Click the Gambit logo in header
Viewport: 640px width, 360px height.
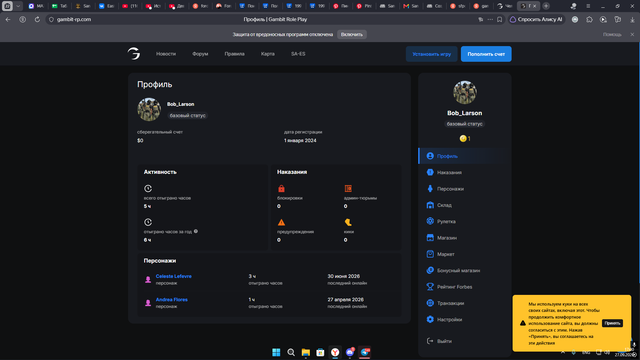click(x=133, y=53)
